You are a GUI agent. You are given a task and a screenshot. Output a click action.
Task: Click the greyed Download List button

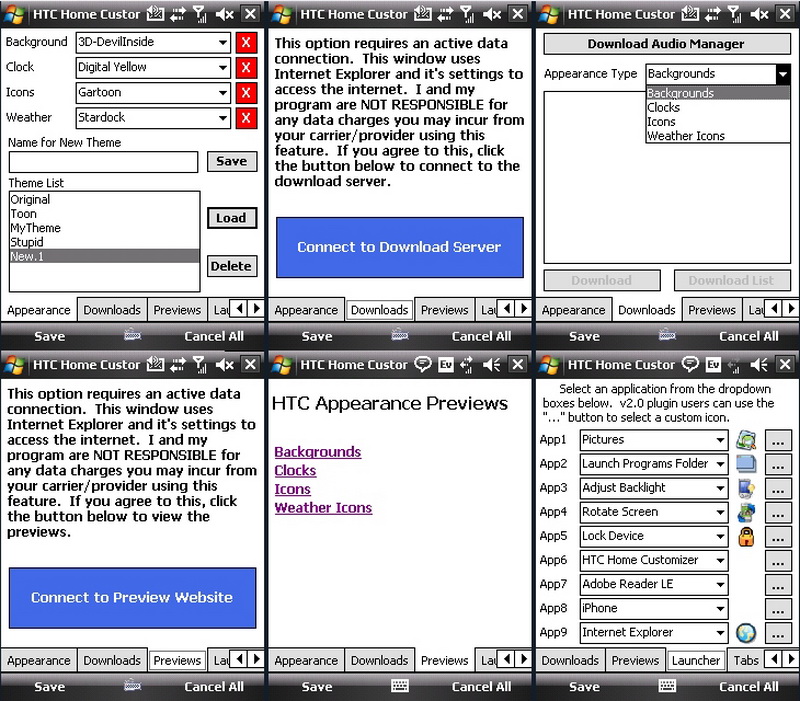(x=732, y=281)
